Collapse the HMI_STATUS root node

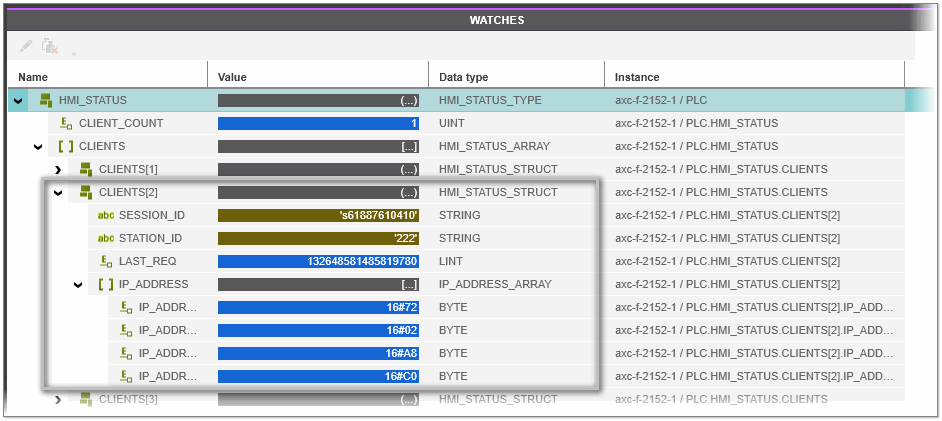click(18, 100)
